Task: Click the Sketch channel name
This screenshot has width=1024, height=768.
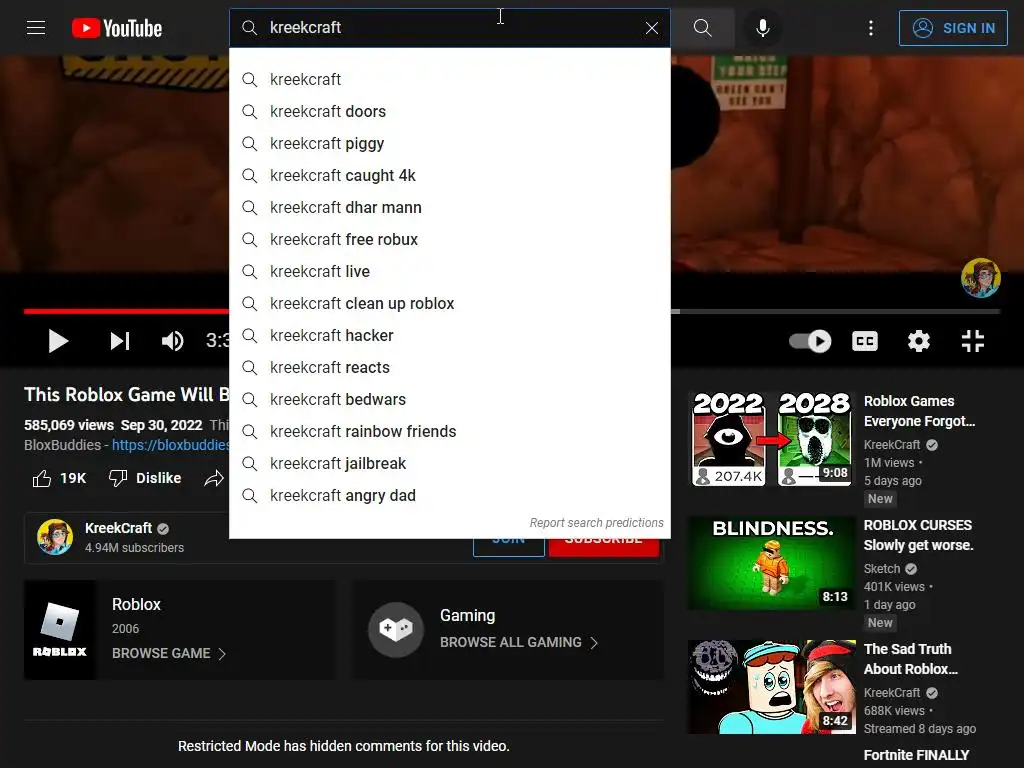Action: [x=882, y=569]
